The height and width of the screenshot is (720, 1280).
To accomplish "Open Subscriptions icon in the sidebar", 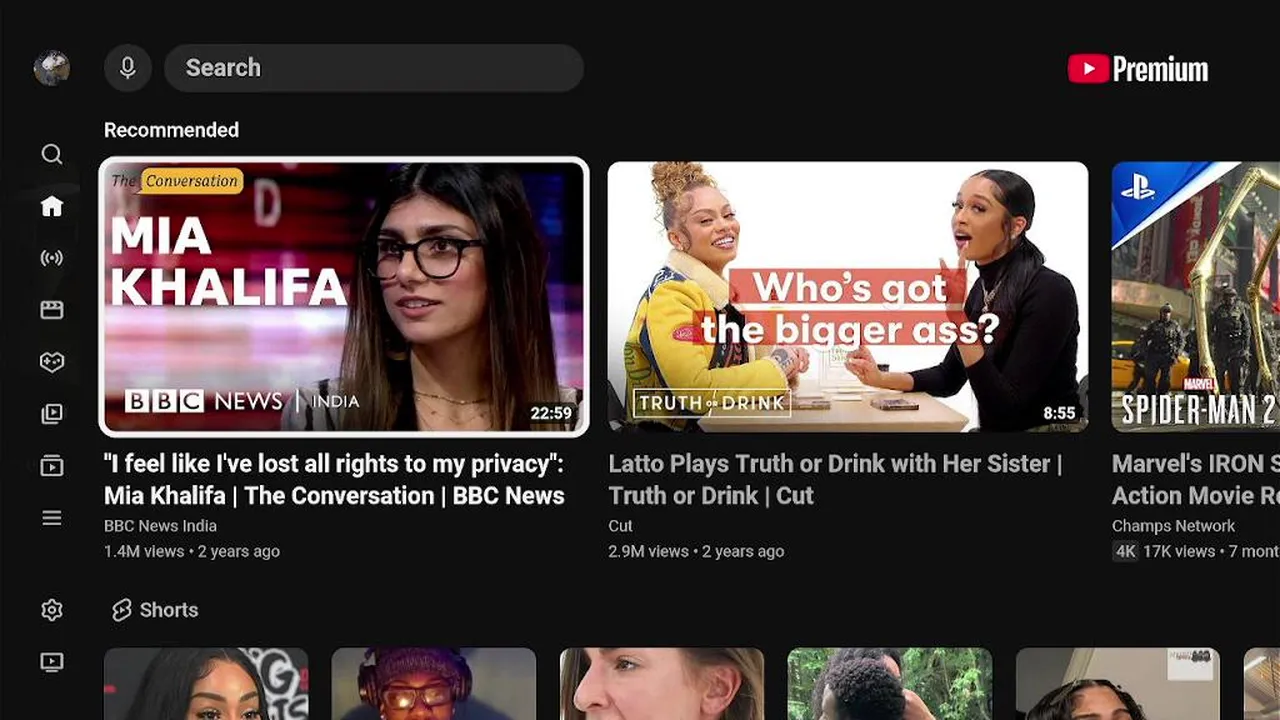I will (x=52, y=414).
